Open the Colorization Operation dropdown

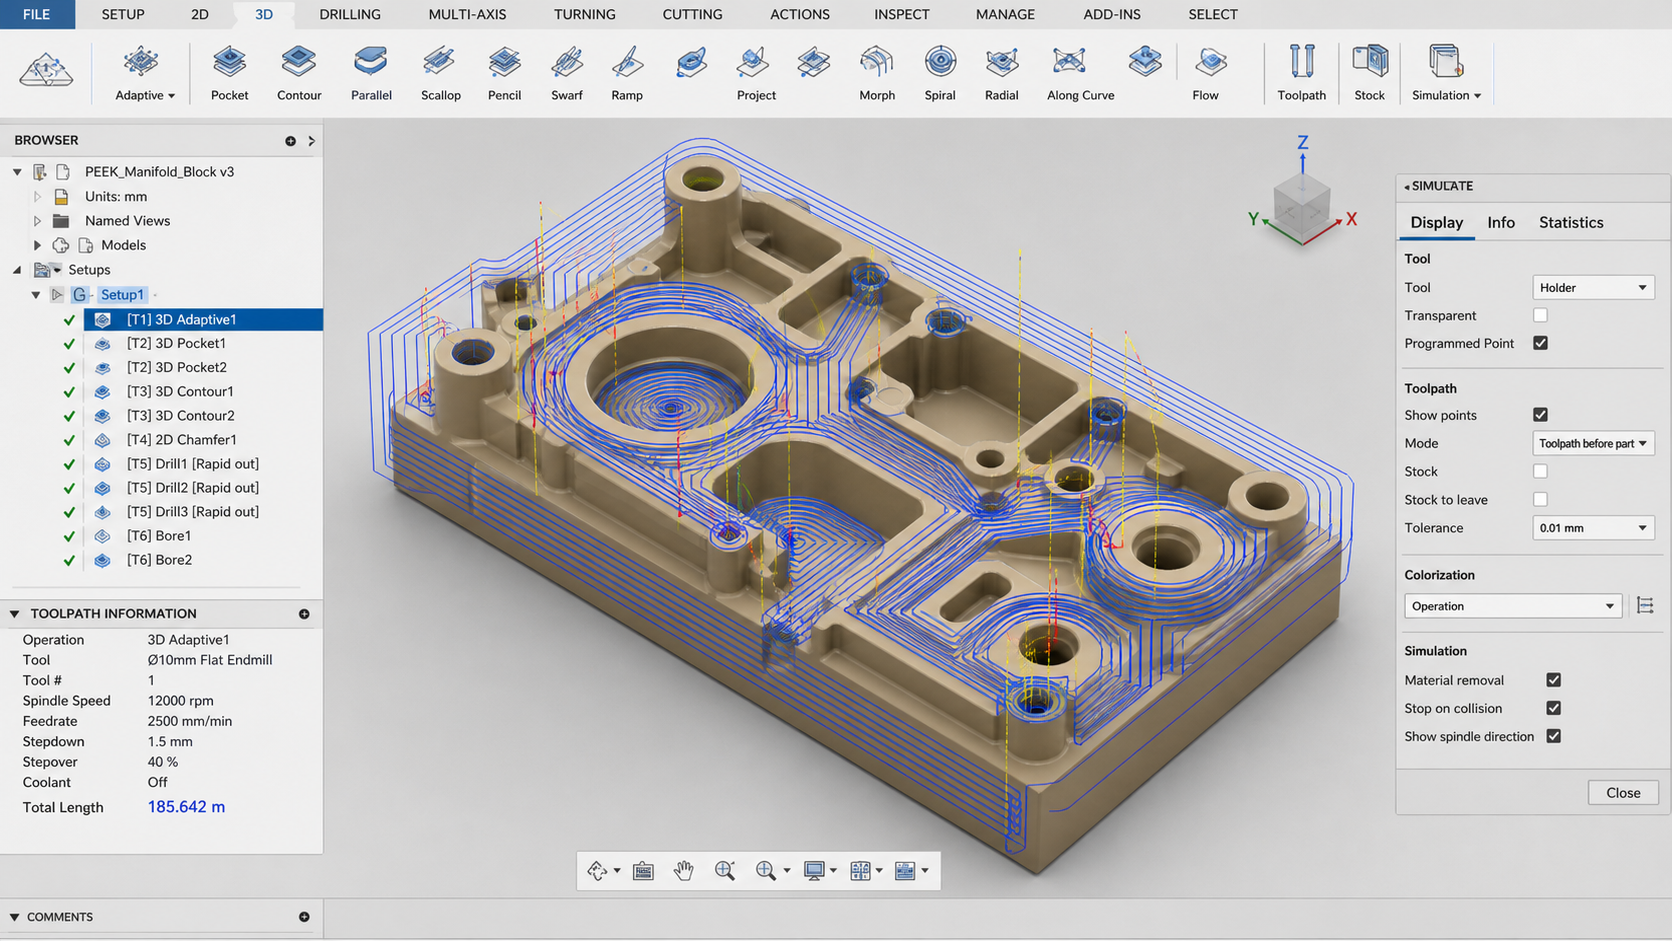(1512, 606)
